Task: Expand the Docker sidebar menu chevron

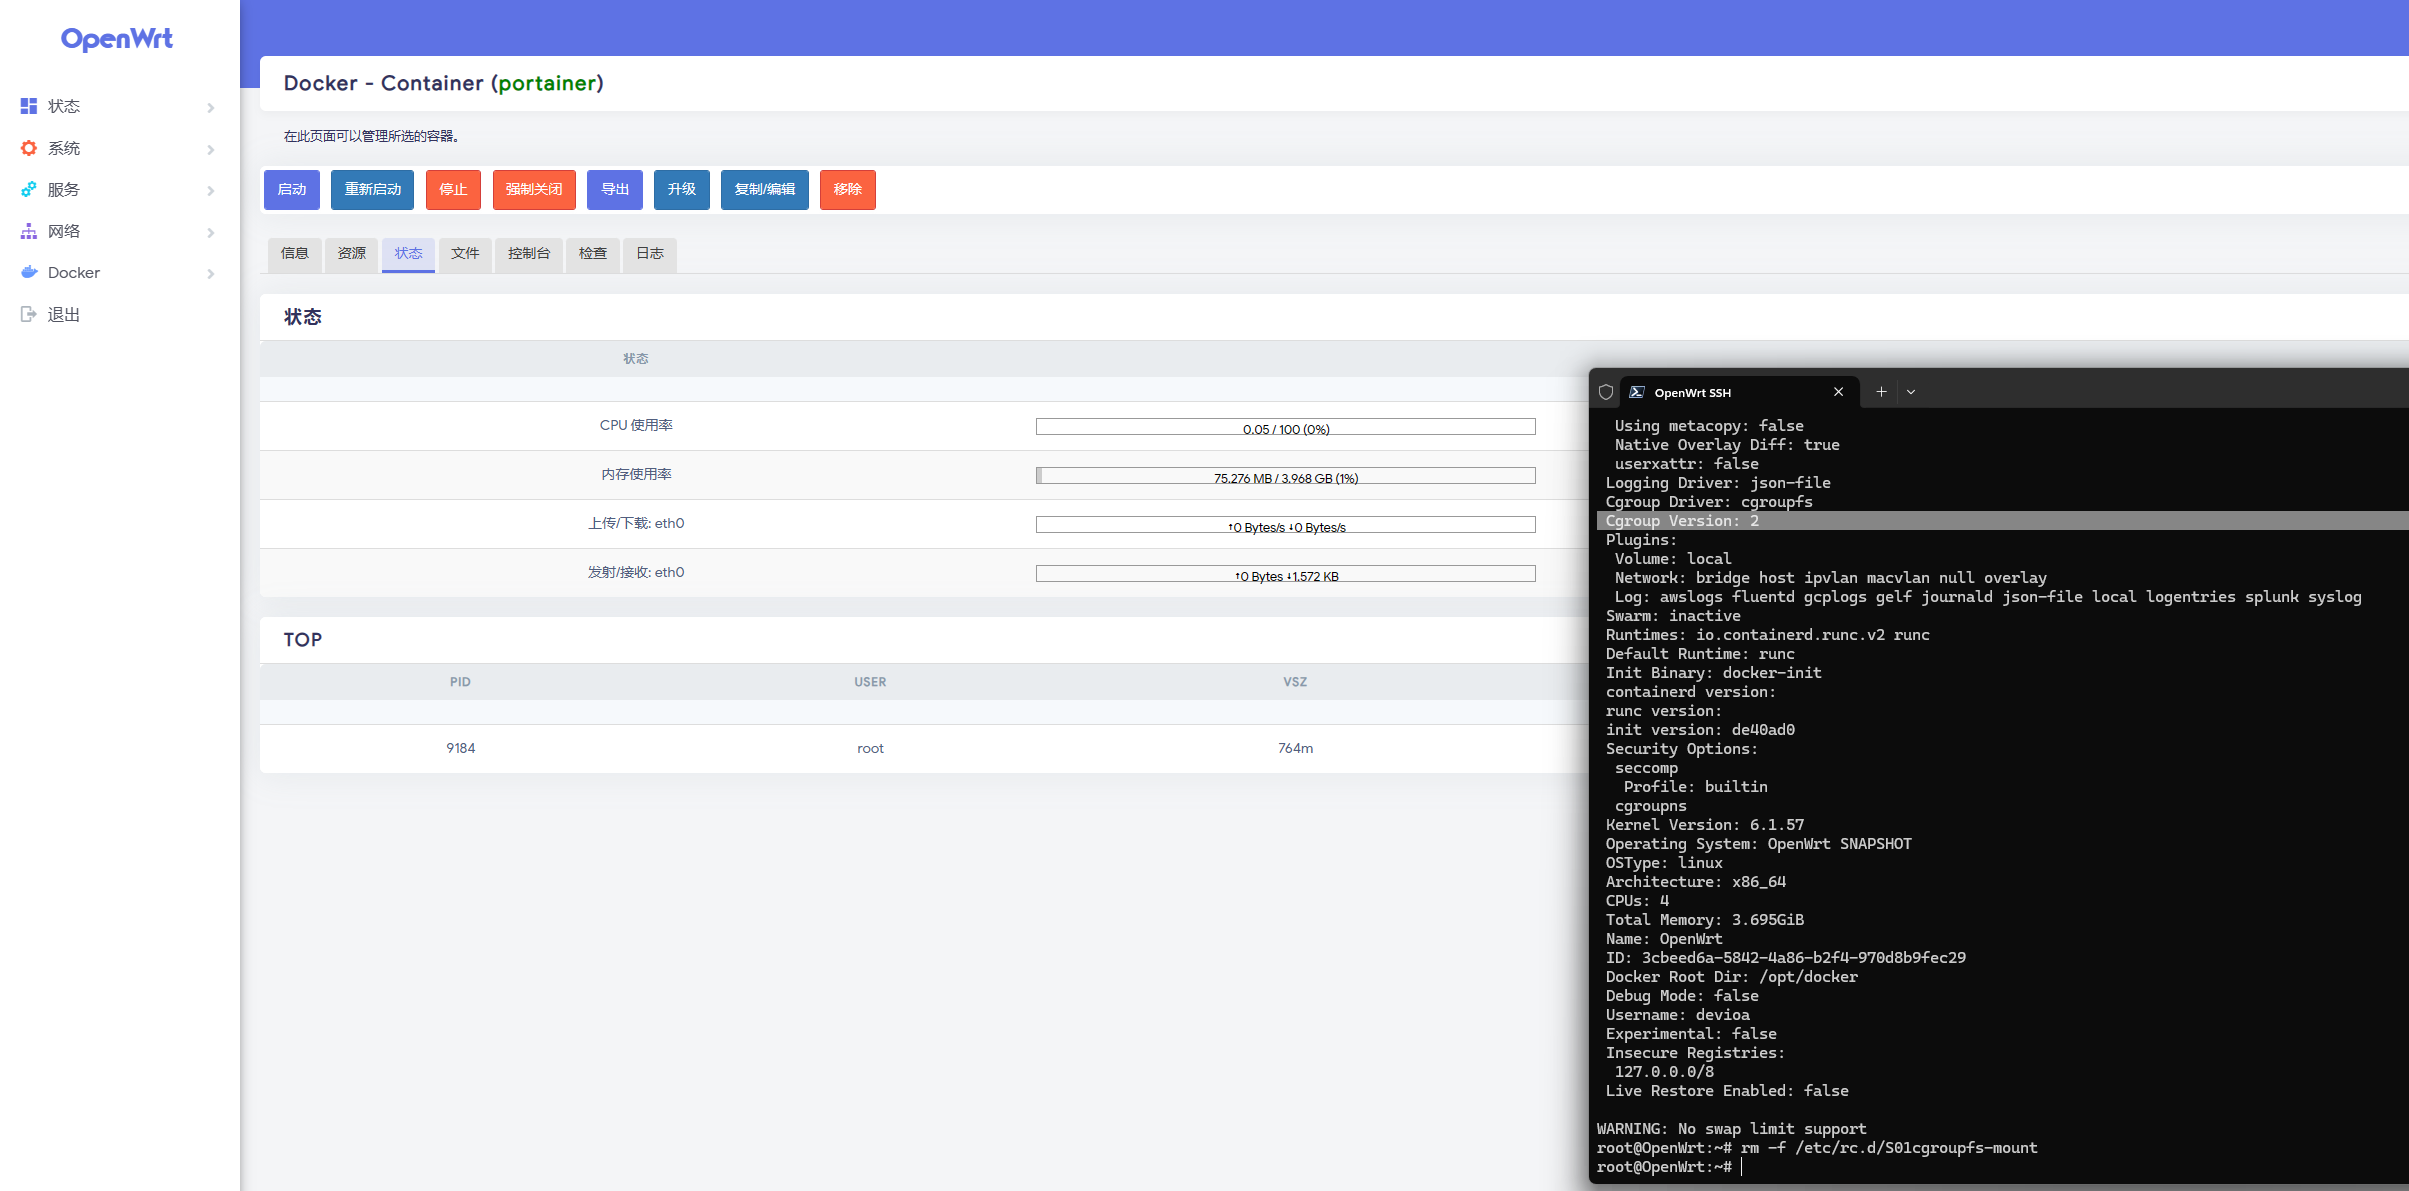Action: 210,273
